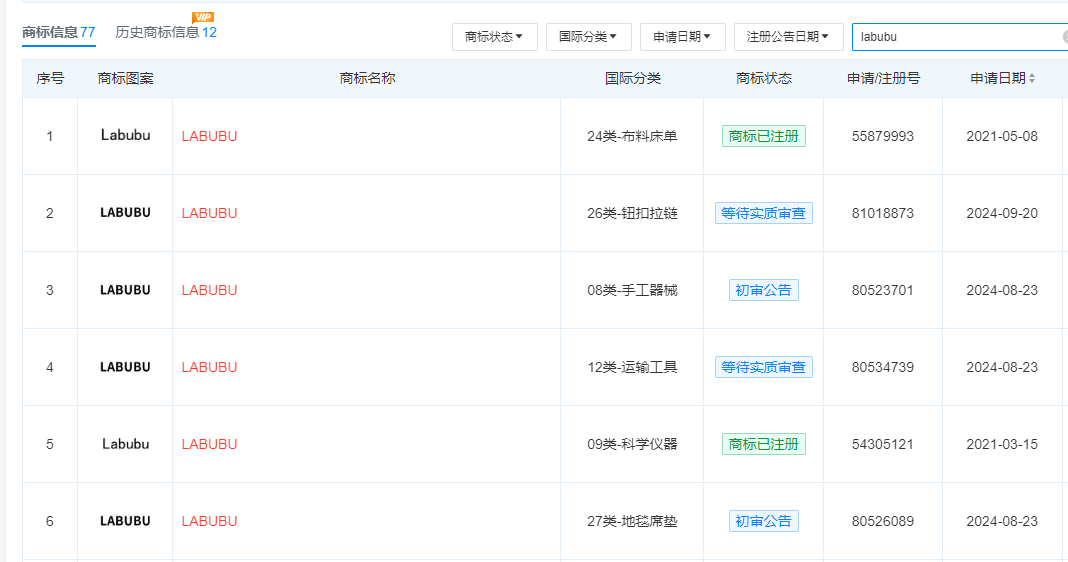Expand the 国际分类 filter dropdown
1068x562 pixels.
[588, 37]
